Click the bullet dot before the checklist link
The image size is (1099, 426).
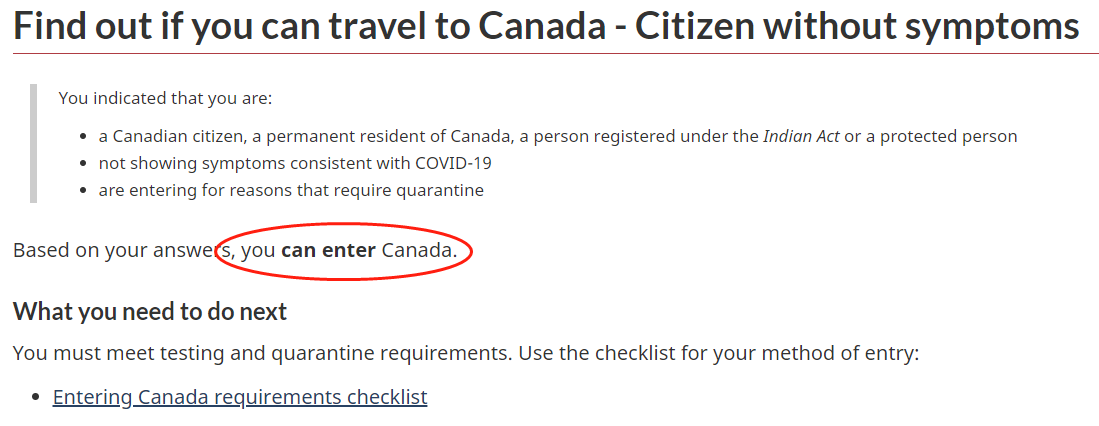coord(38,398)
